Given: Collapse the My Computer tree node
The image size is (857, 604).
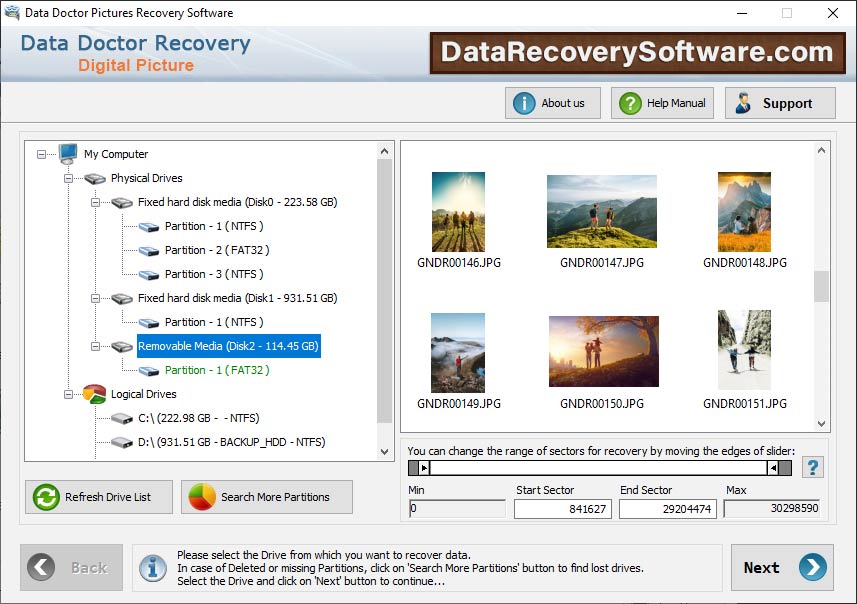Looking at the screenshot, I should click(x=42, y=154).
